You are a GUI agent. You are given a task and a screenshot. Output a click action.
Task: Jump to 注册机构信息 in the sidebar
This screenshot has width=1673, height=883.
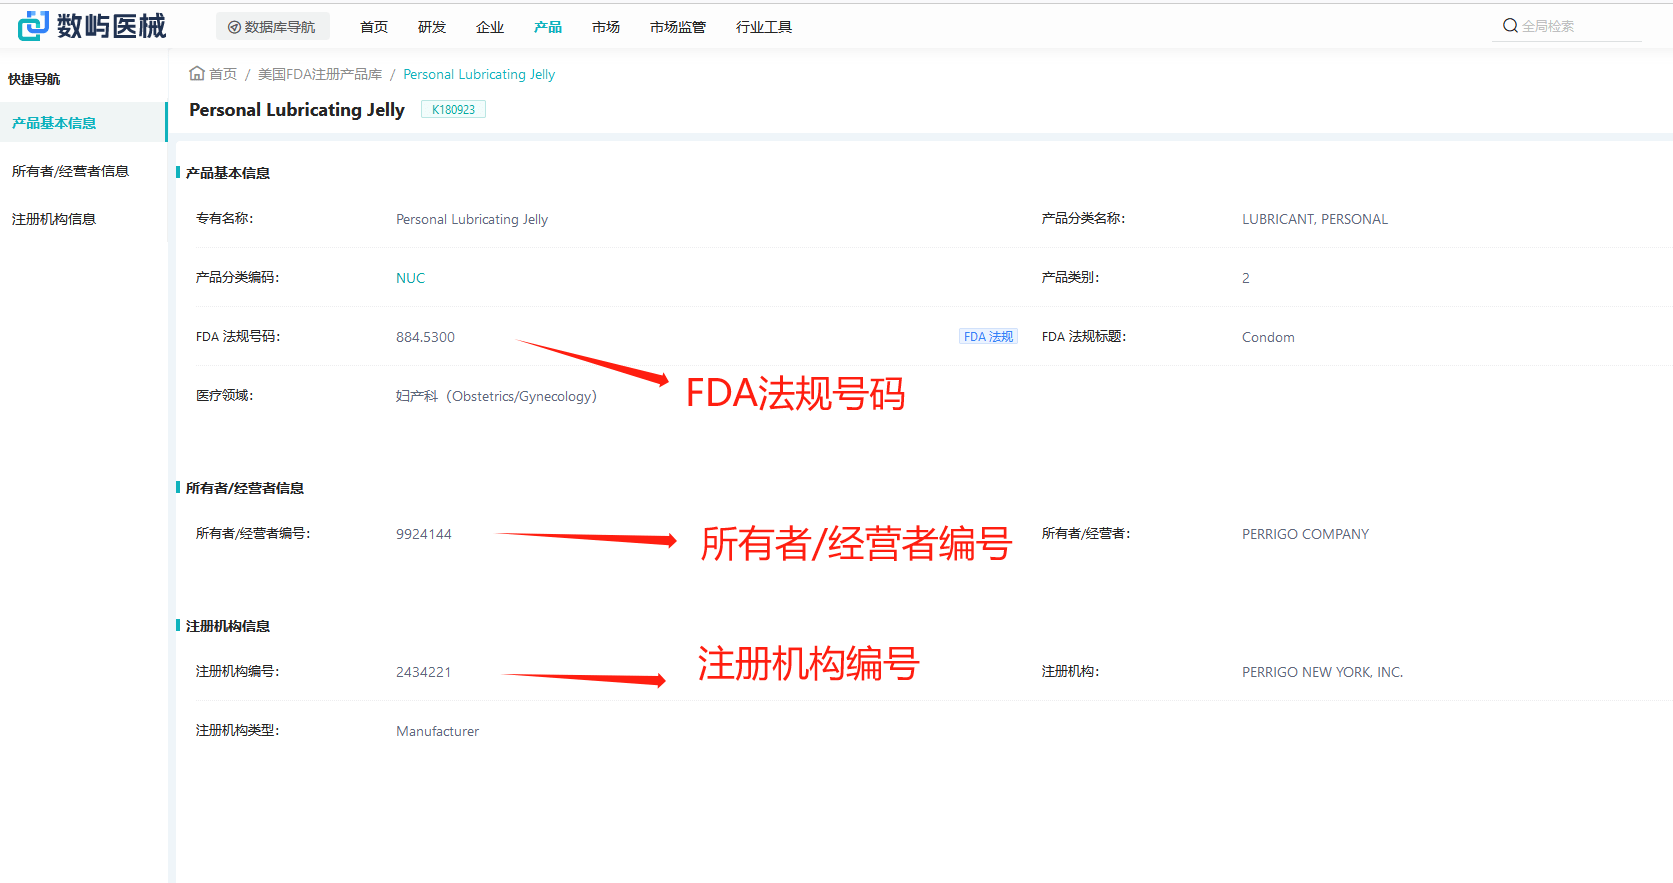pos(54,219)
